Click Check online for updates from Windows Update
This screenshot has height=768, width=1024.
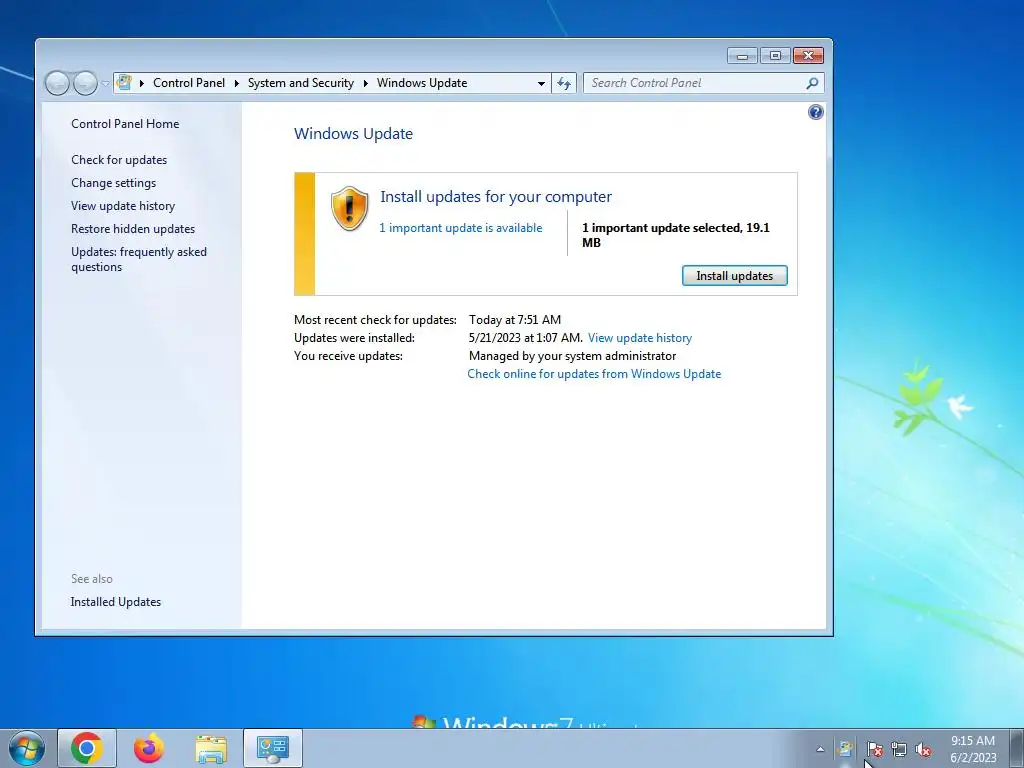pyautogui.click(x=594, y=374)
